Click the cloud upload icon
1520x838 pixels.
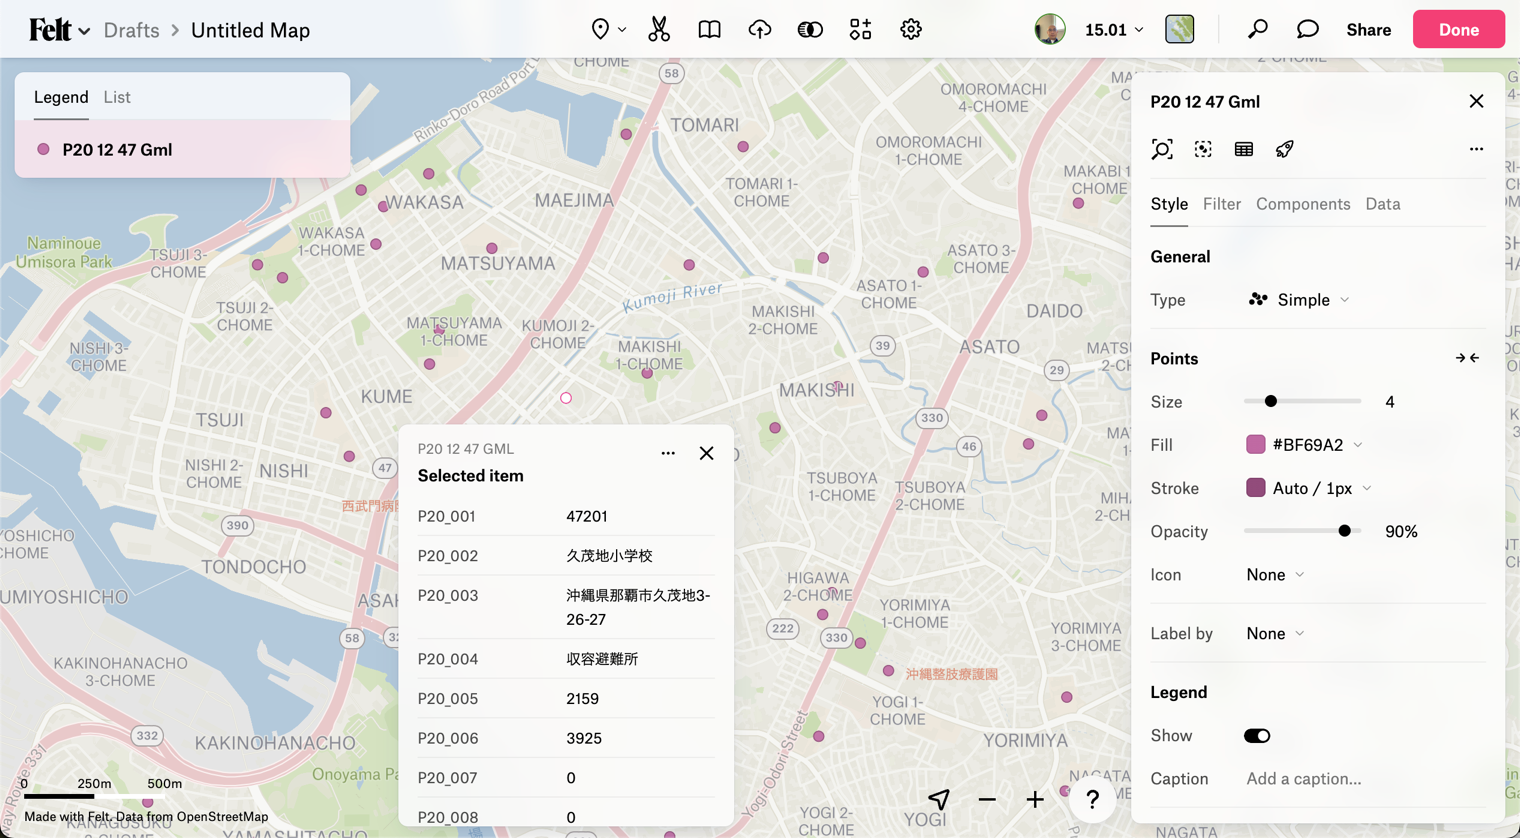pos(760,29)
